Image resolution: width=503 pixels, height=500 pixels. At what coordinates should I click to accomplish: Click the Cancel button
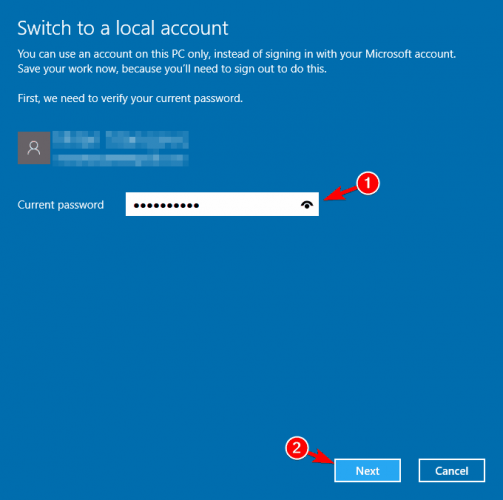[452, 470]
